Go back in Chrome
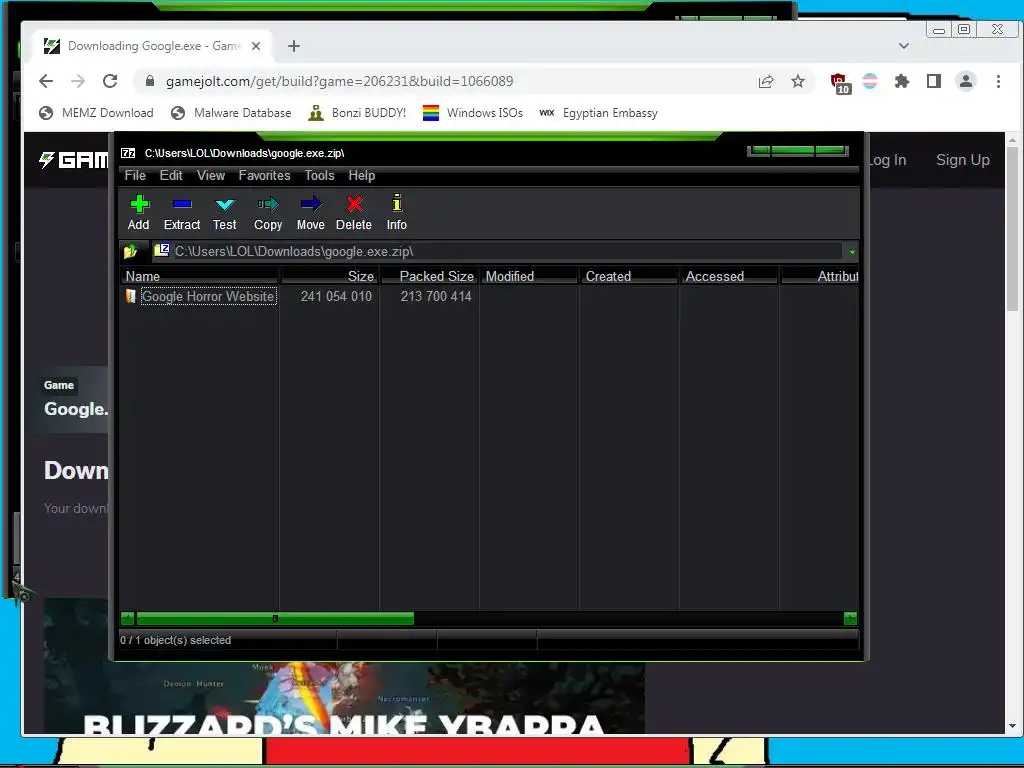The width and height of the screenshot is (1024, 768). (46, 81)
